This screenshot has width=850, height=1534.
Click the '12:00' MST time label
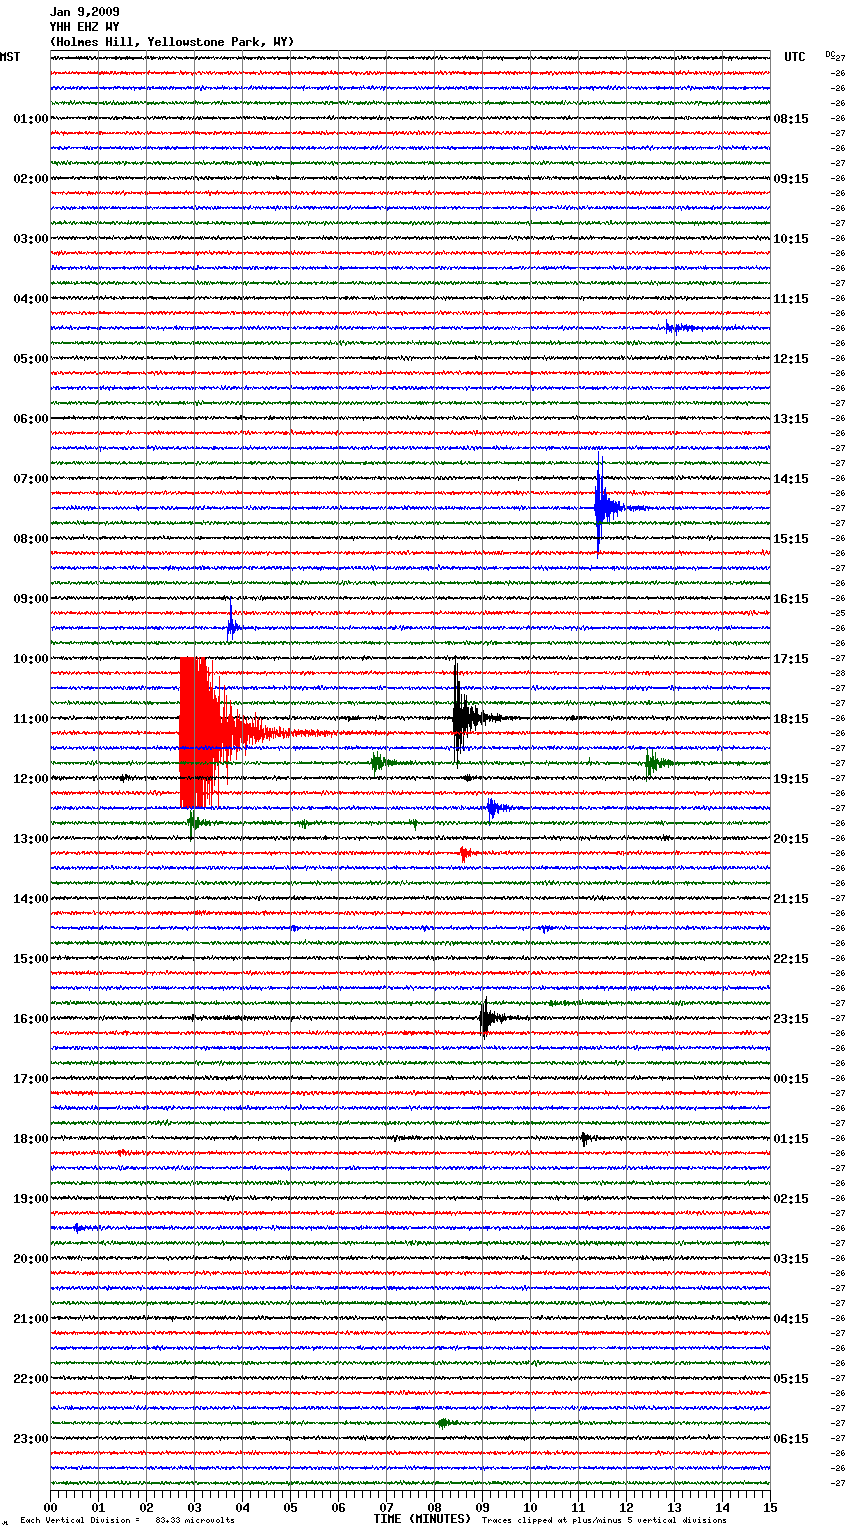click(30, 779)
